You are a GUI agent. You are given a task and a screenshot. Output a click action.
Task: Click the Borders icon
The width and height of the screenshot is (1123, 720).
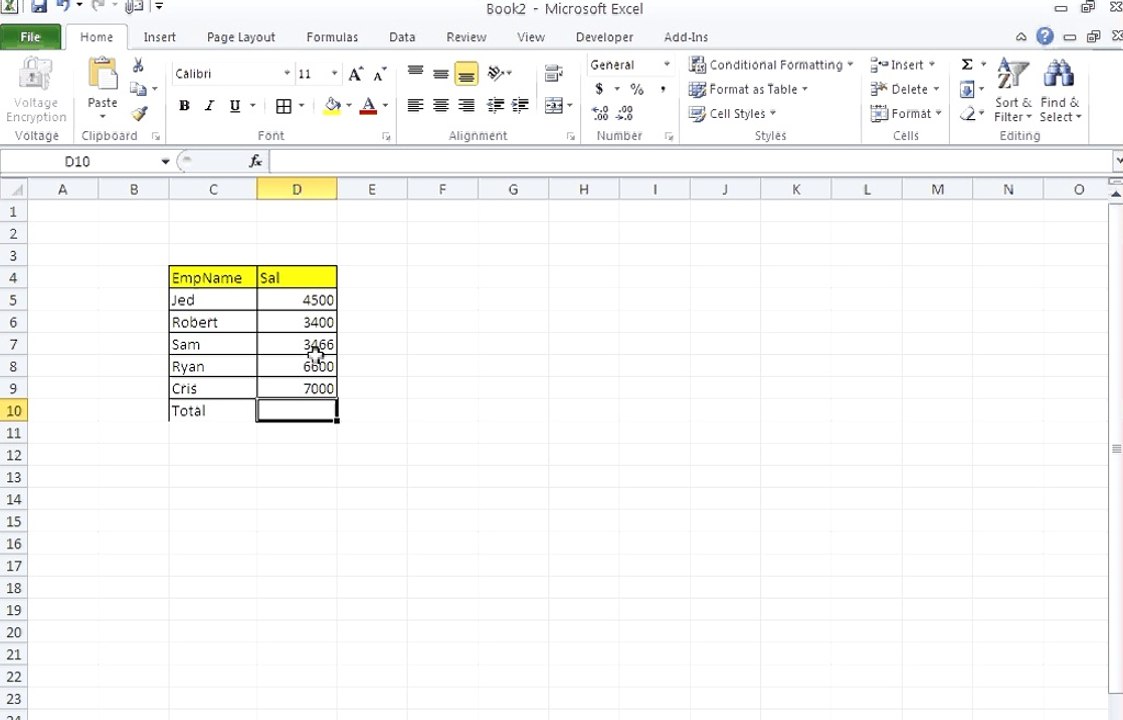coord(284,106)
